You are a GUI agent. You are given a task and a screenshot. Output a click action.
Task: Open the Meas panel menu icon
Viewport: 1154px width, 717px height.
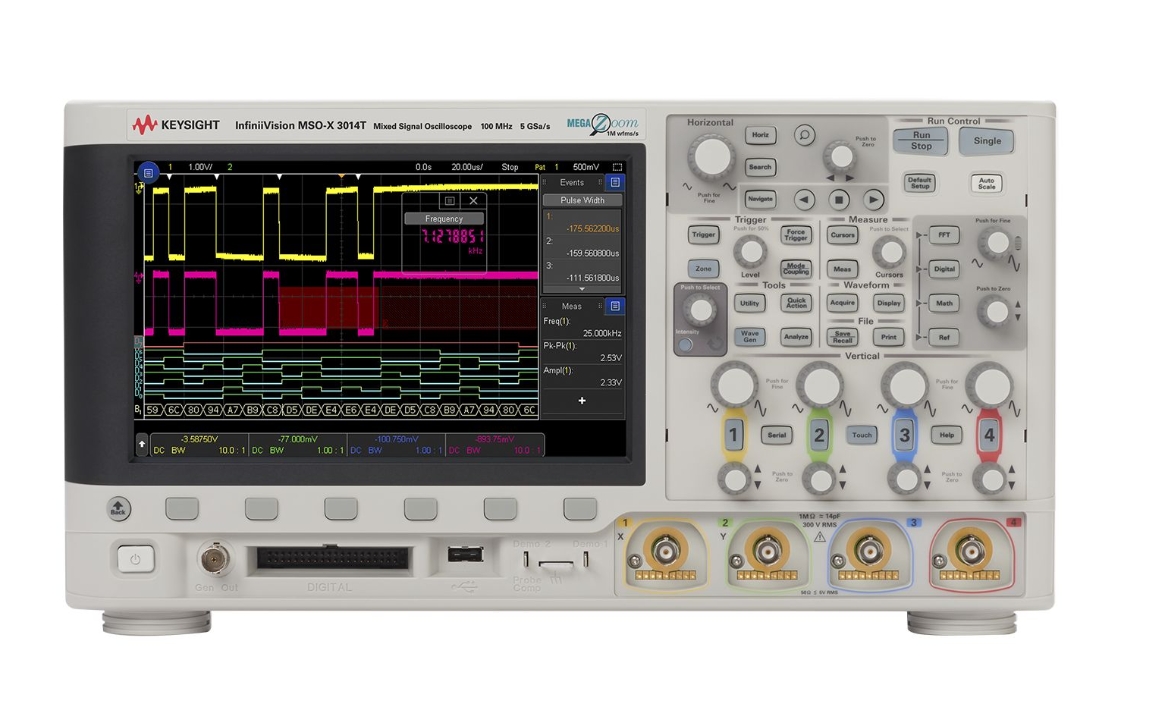(x=614, y=305)
